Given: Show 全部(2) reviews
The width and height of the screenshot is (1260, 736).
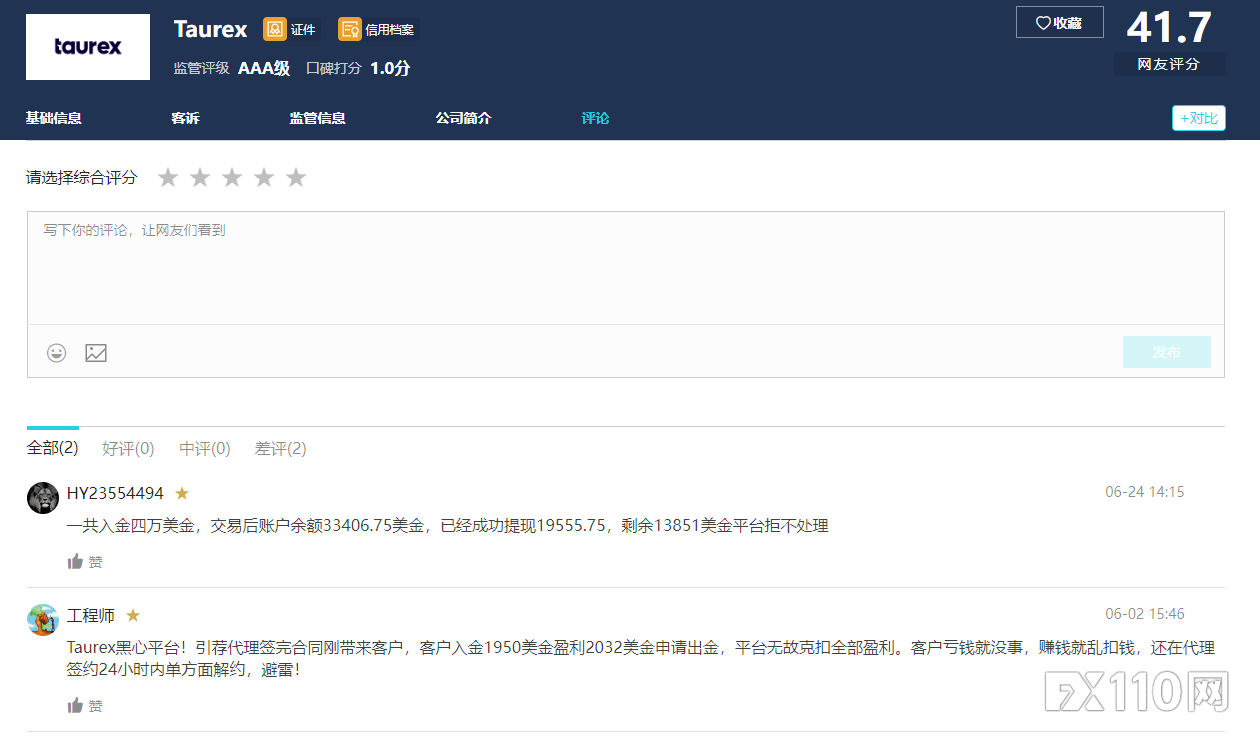Looking at the screenshot, I should [52, 448].
